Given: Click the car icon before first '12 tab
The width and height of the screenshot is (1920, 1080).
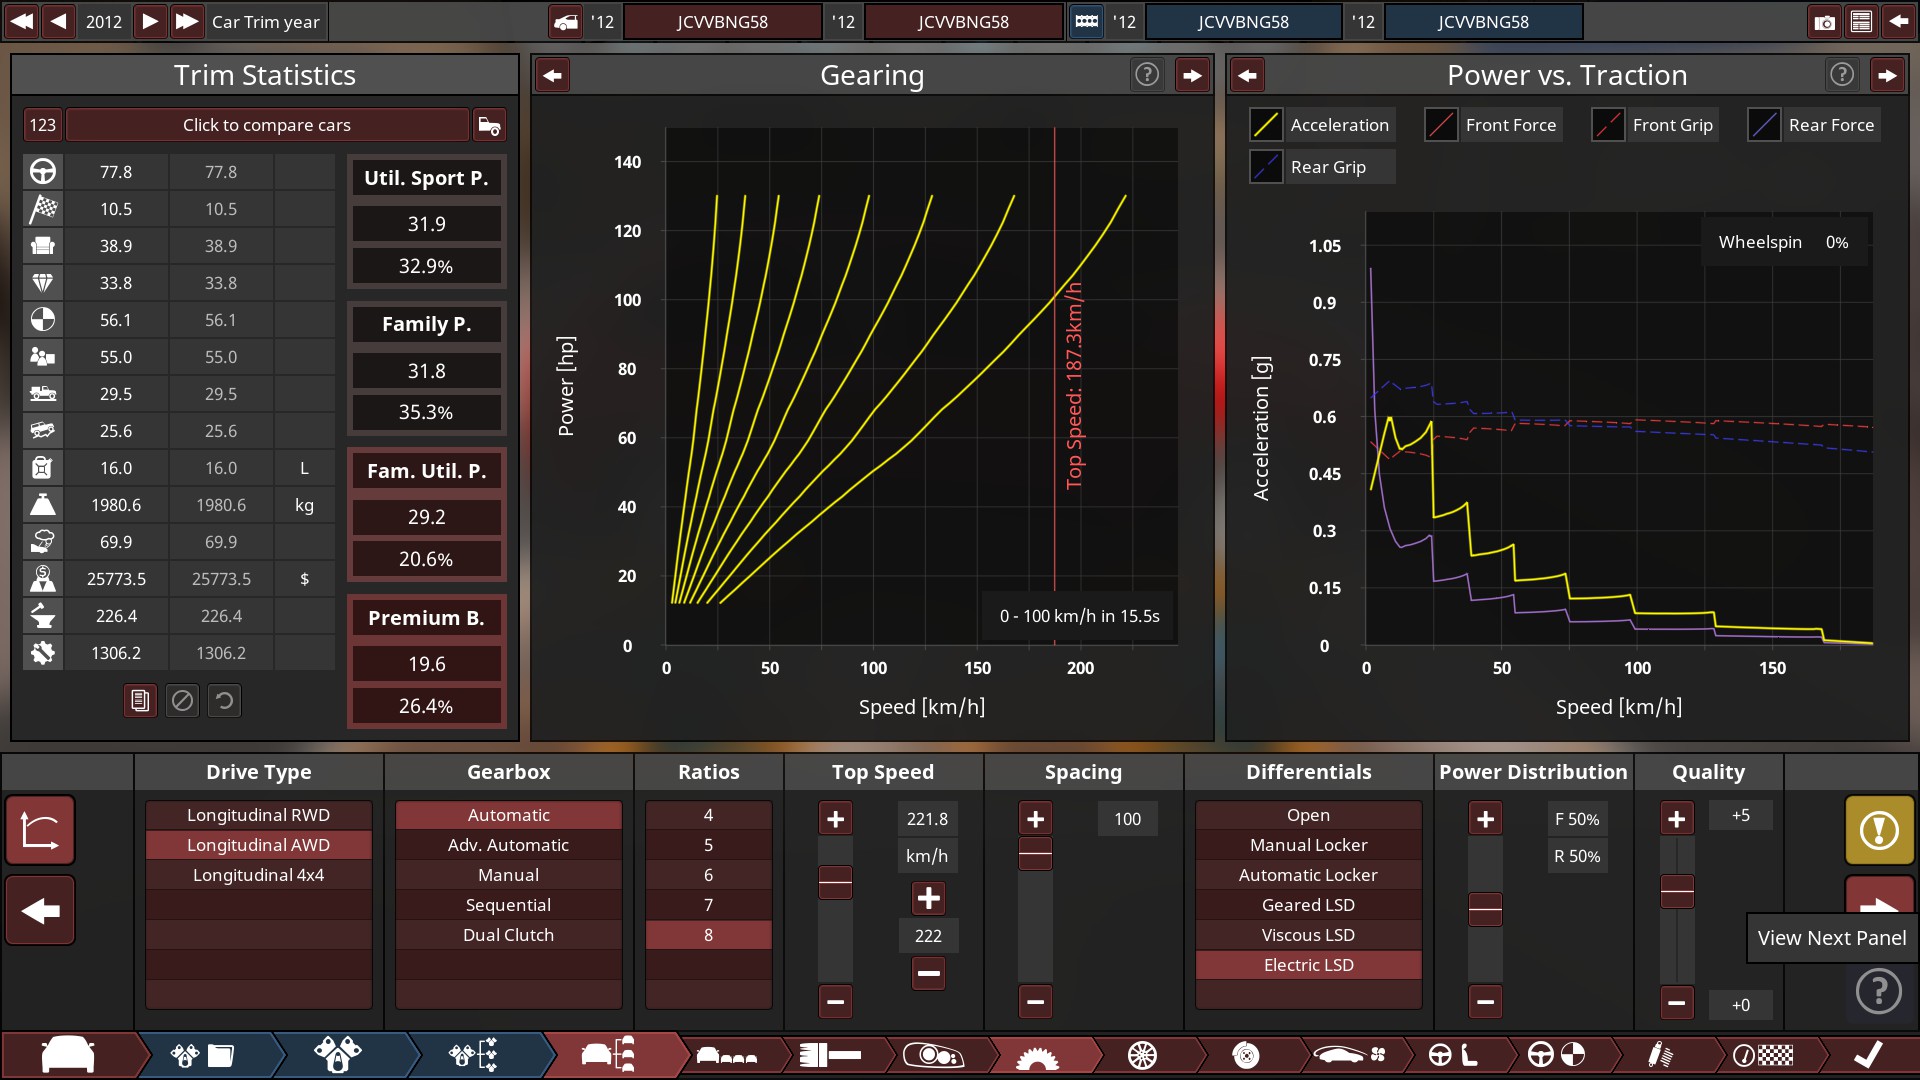Looking at the screenshot, I should tap(566, 21).
